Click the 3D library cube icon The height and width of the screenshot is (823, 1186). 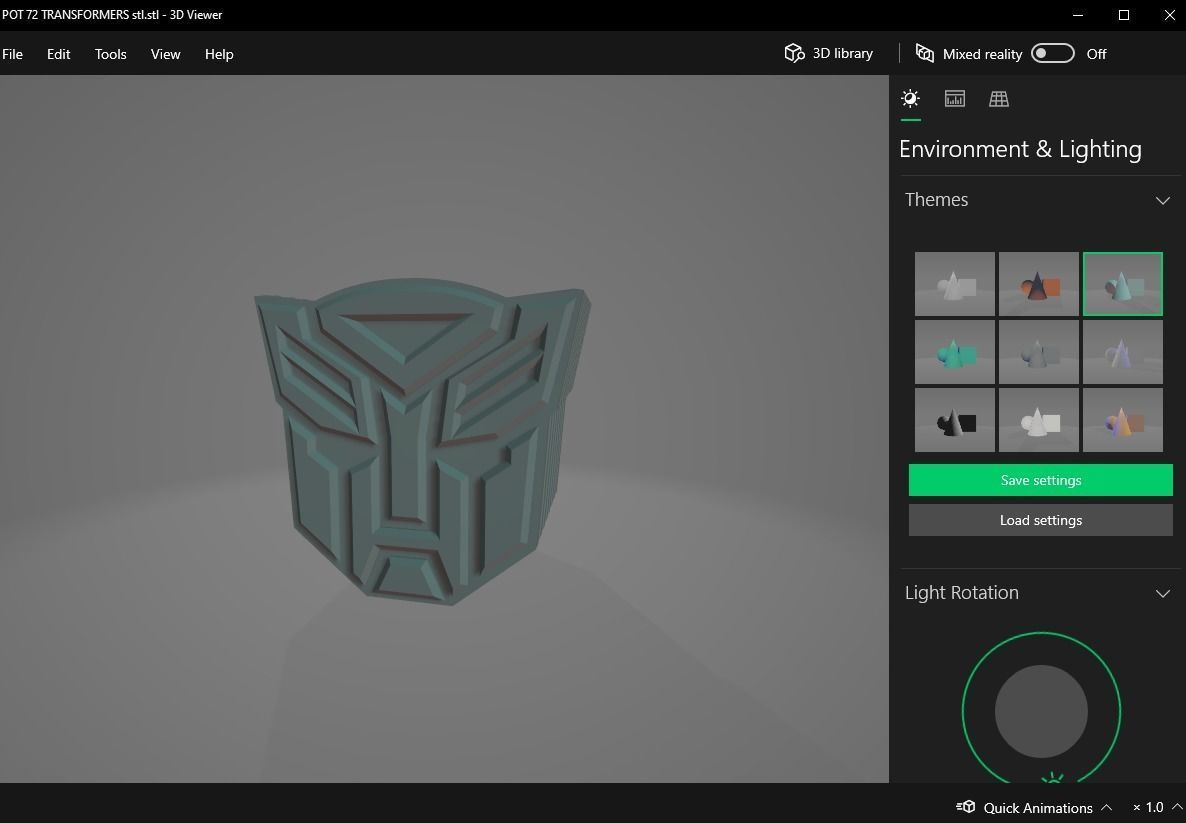794,53
